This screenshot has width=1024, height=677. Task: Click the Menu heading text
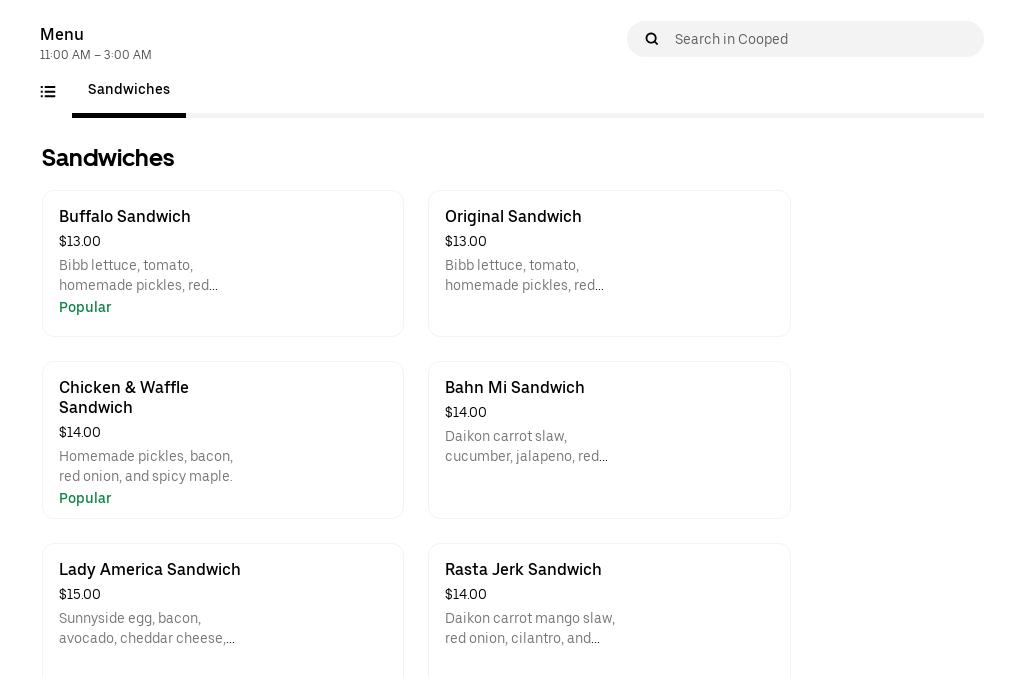point(62,35)
